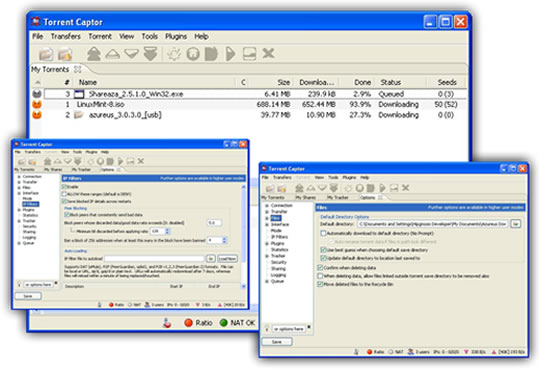Toggle Save blocked IP details across restarts checkbox
Image resolution: width=540 pixels, height=372 pixels.
click(64, 201)
